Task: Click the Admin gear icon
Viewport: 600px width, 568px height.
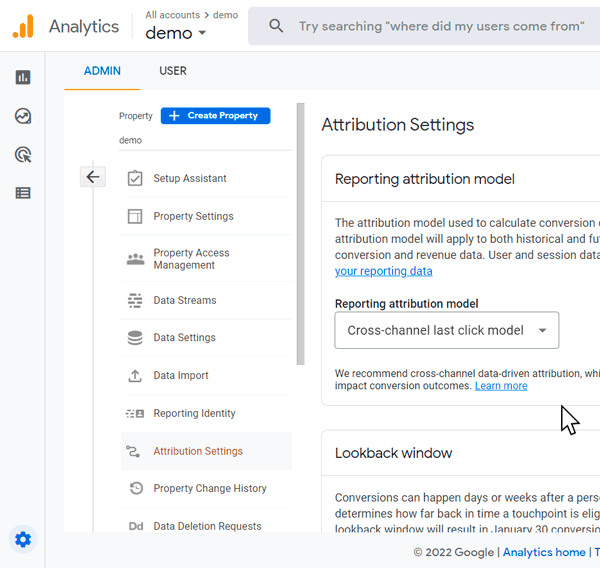Action: coord(23,540)
